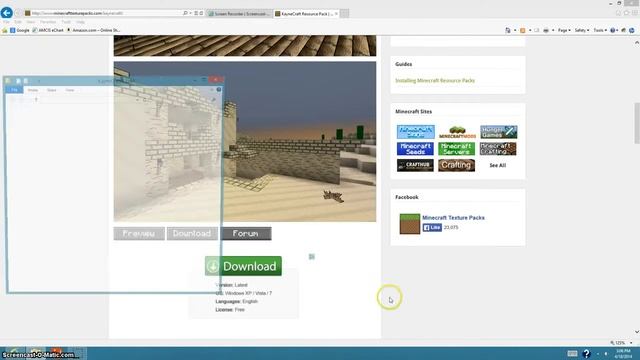
Task: Open View tab in Explorer window
Action: point(70,90)
